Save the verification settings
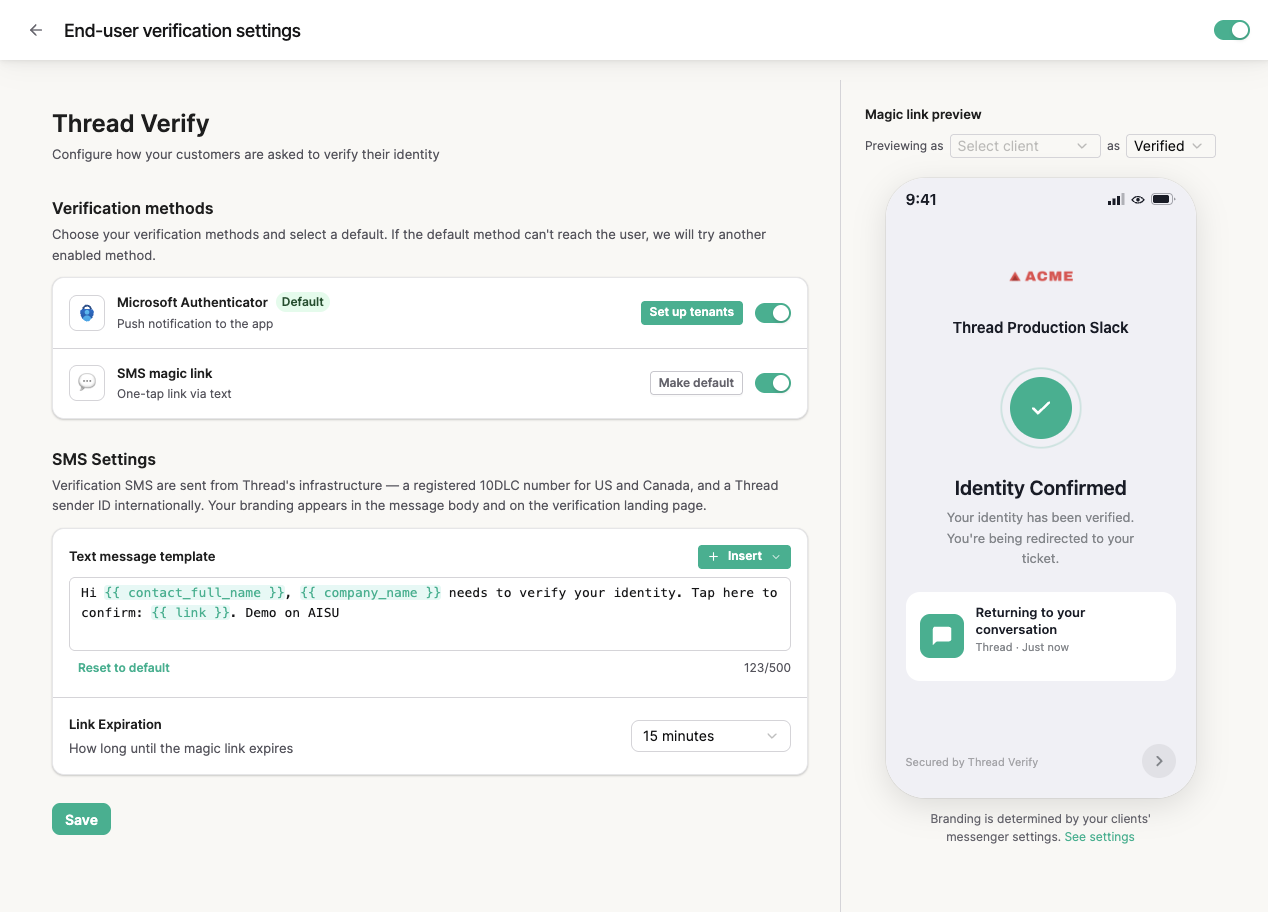1268x912 pixels. (81, 819)
